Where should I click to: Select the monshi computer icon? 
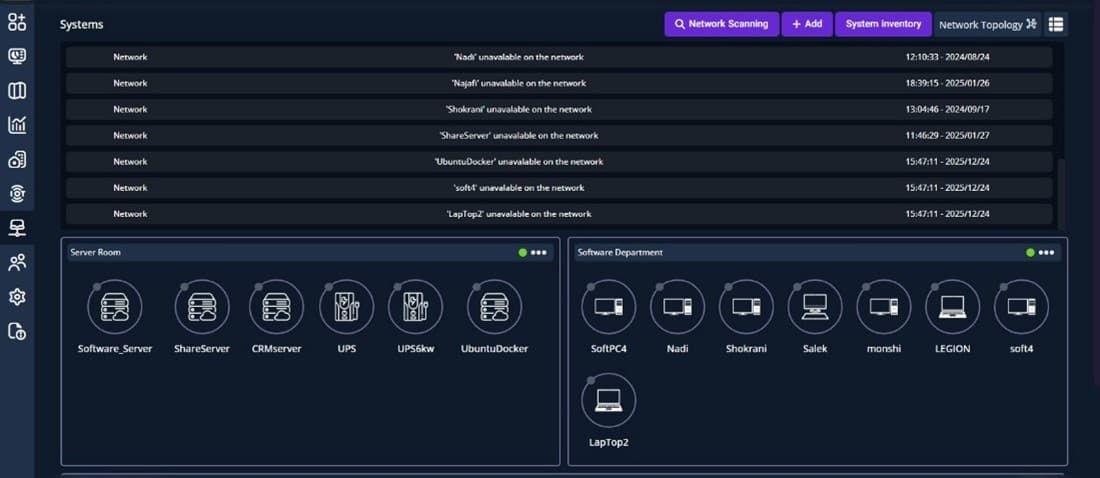pos(884,307)
